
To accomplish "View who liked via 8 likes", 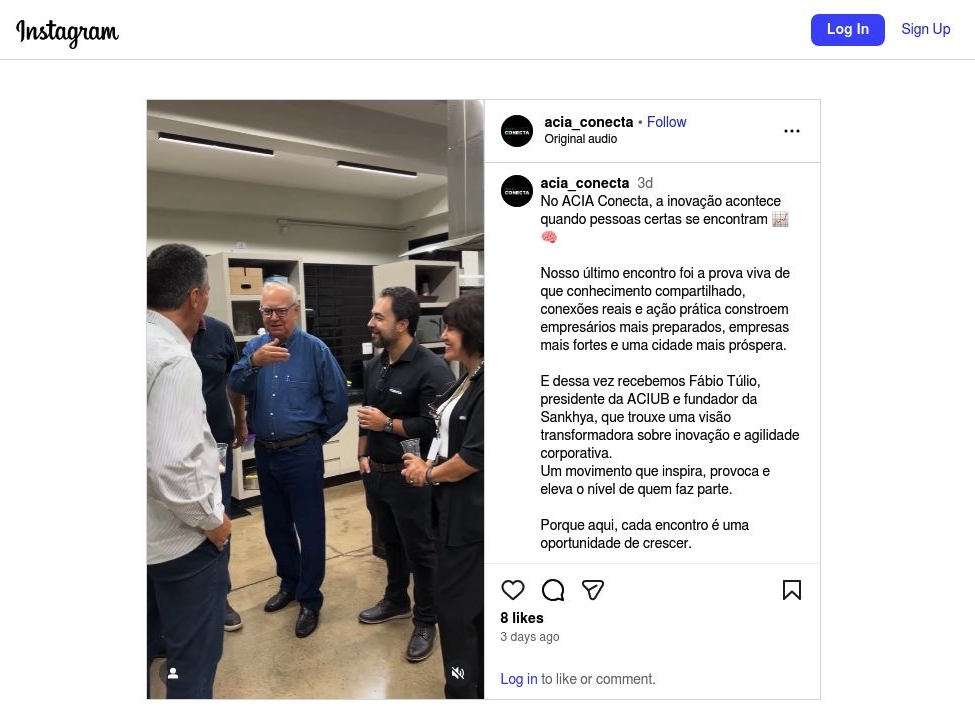I will point(522,618).
